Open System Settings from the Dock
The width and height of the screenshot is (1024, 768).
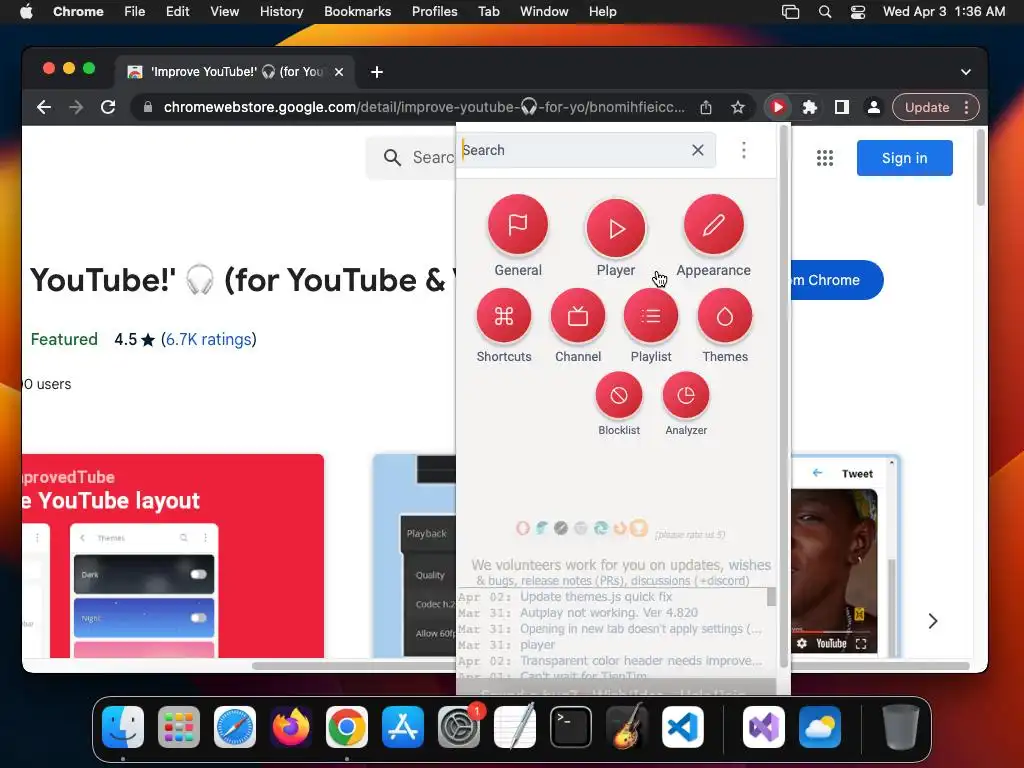tap(458, 727)
